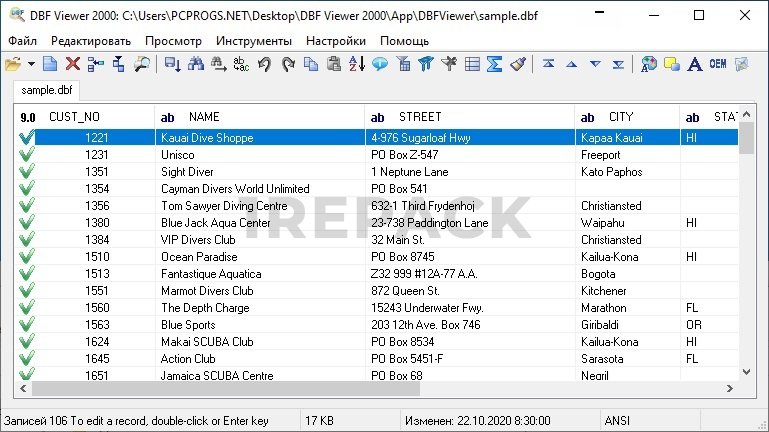
Task: Open the Файл menu
Action: 22,41
